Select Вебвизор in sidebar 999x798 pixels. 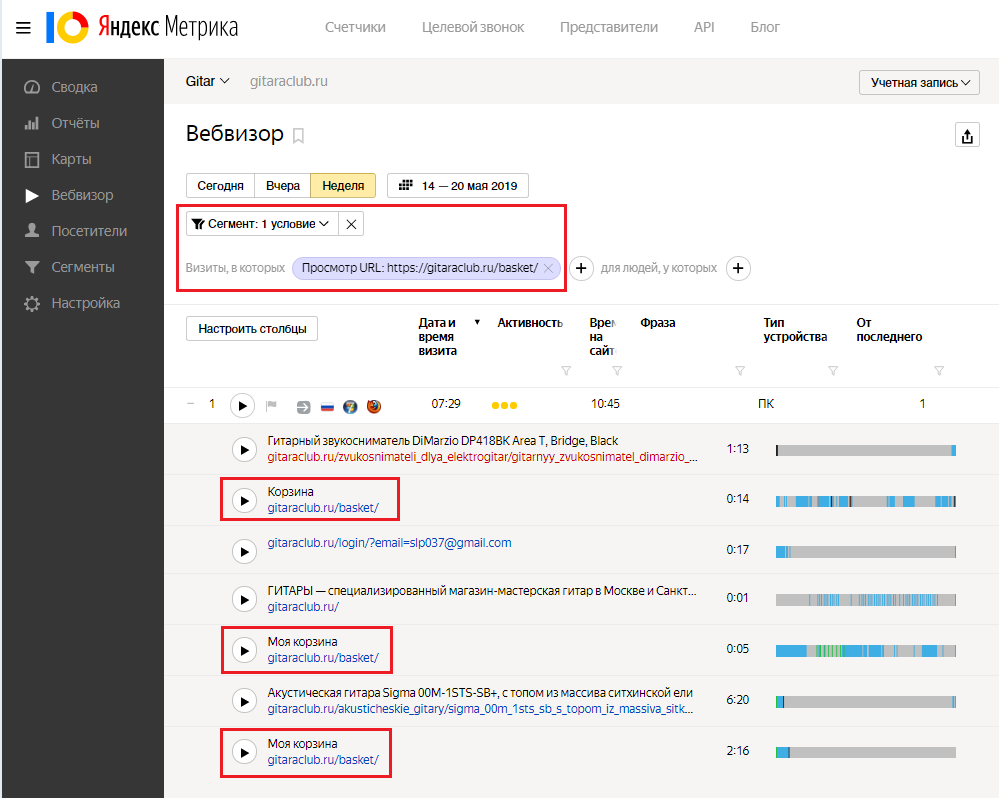pyautogui.click(x=82, y=195)
